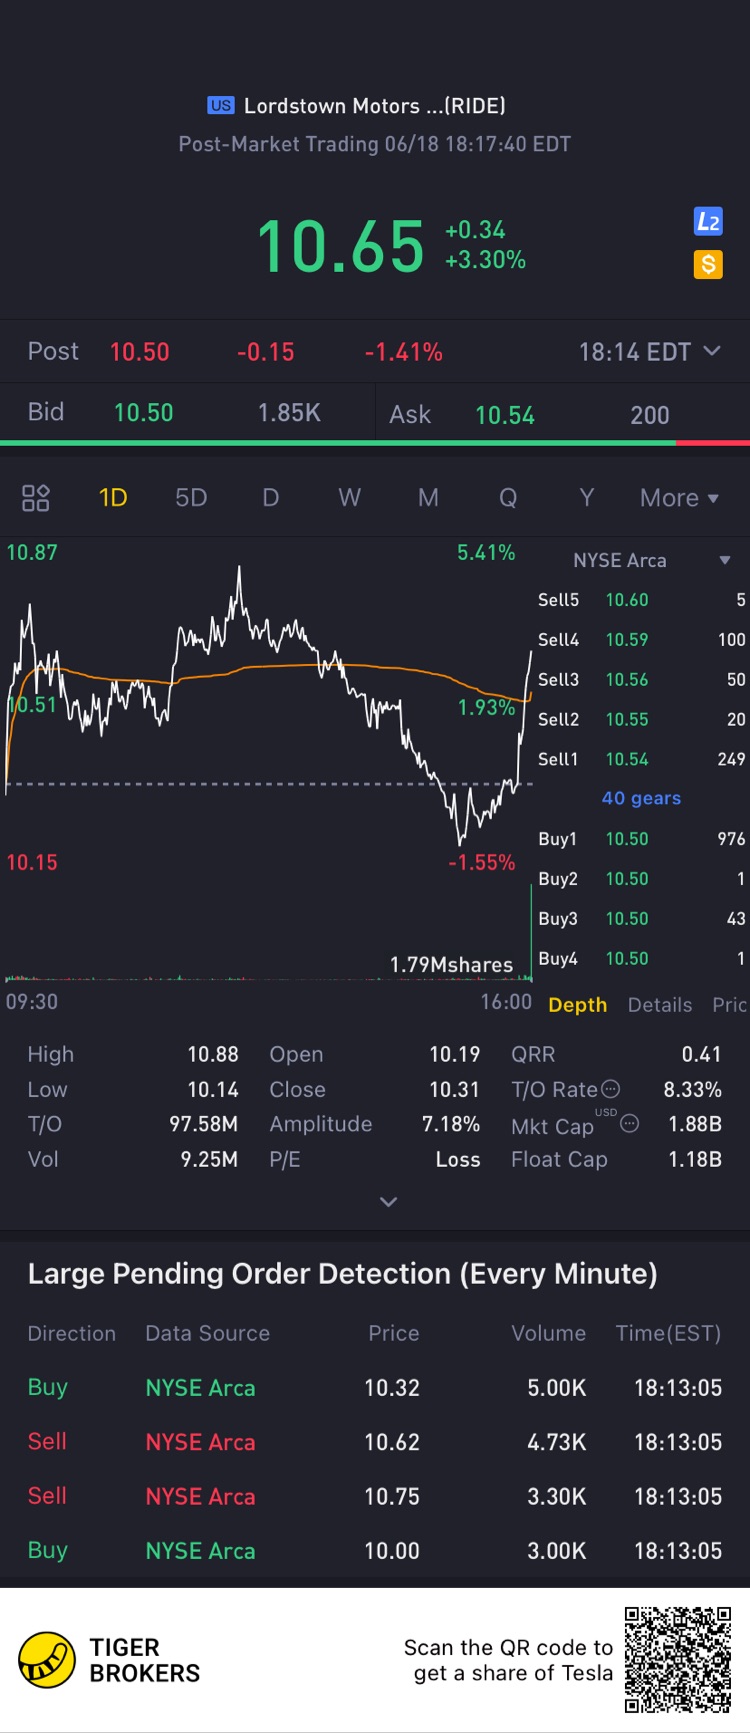
Task: Tap the Float Cap 1.18B value
Action: [x=695, y=1159]
